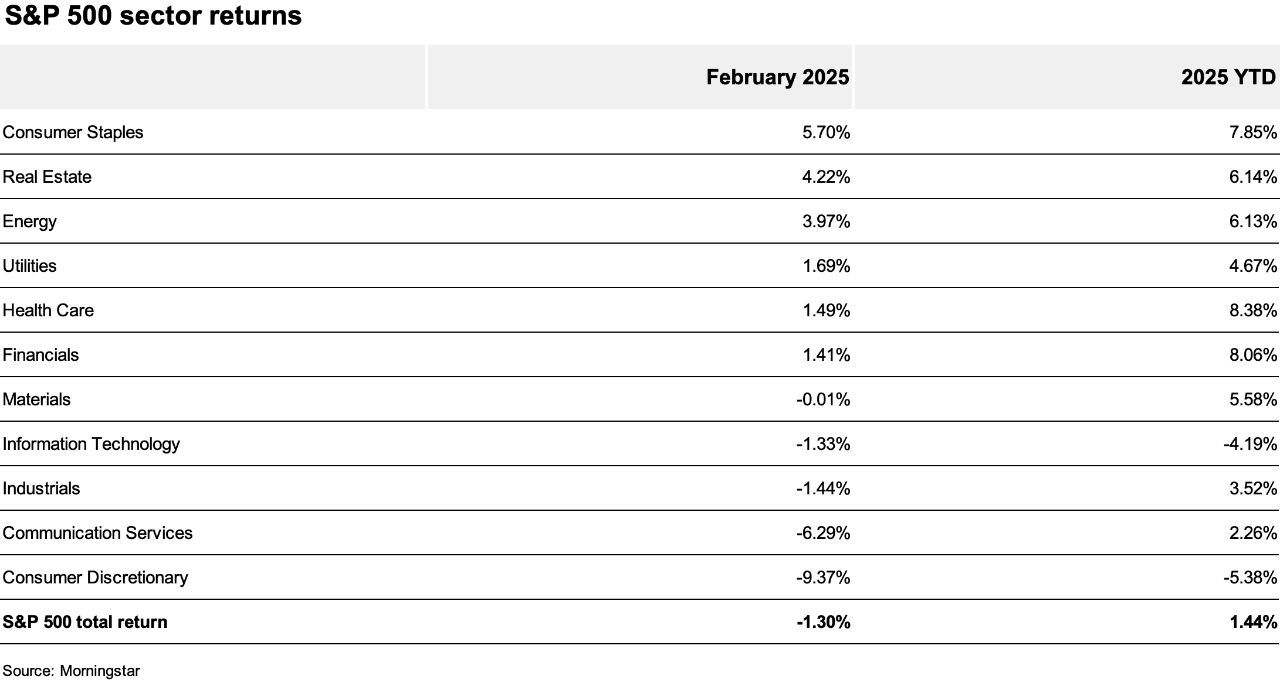Click Consumer Discretionary February value -9.37%
The image size is (1280, 683).
[x=823, y=577]
